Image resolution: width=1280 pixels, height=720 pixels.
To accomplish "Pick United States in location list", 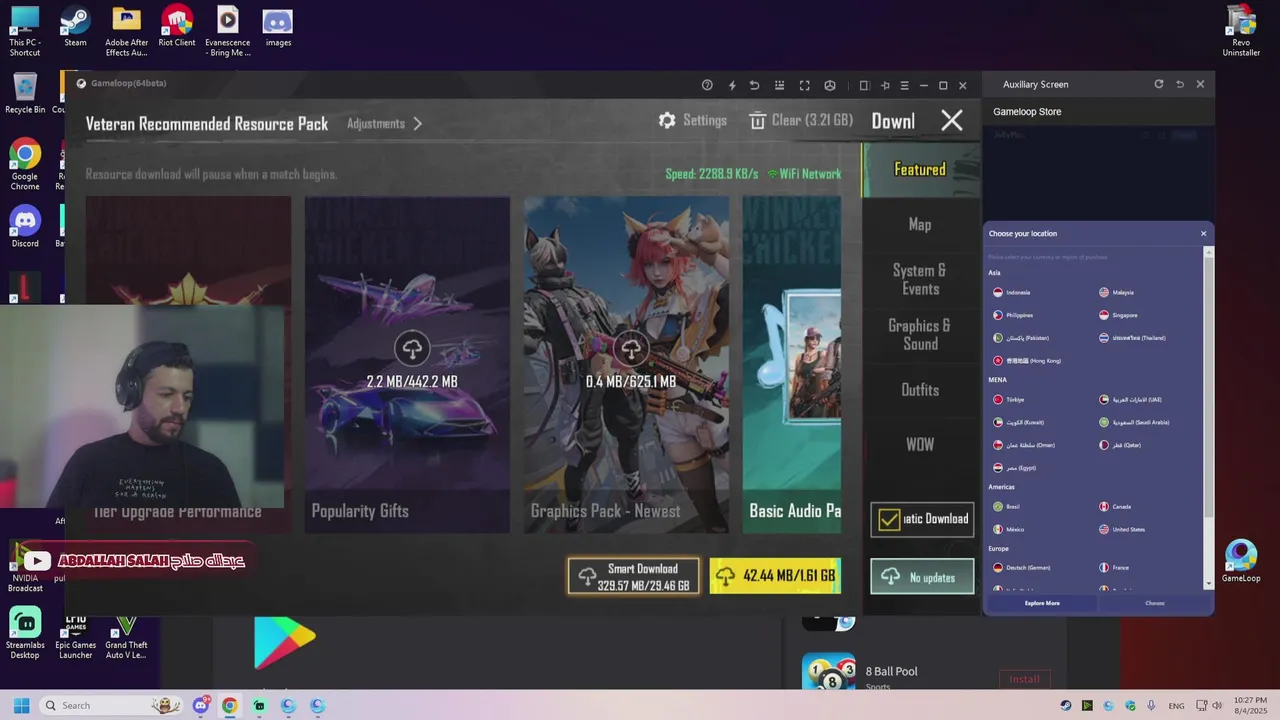I will [1122, 530].
